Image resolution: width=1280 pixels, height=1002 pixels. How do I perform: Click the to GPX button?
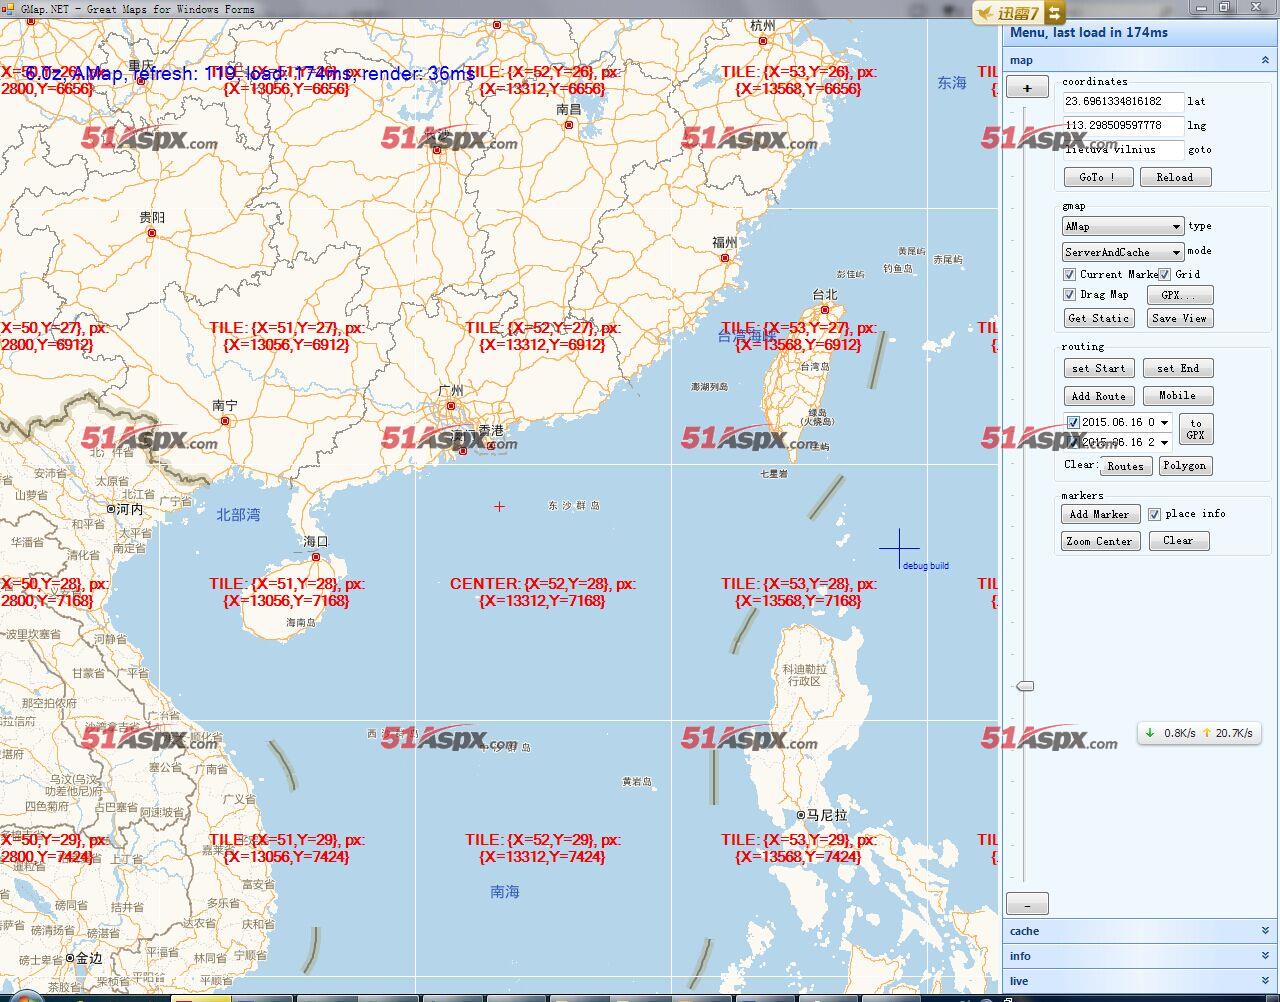pos(1196,429)
